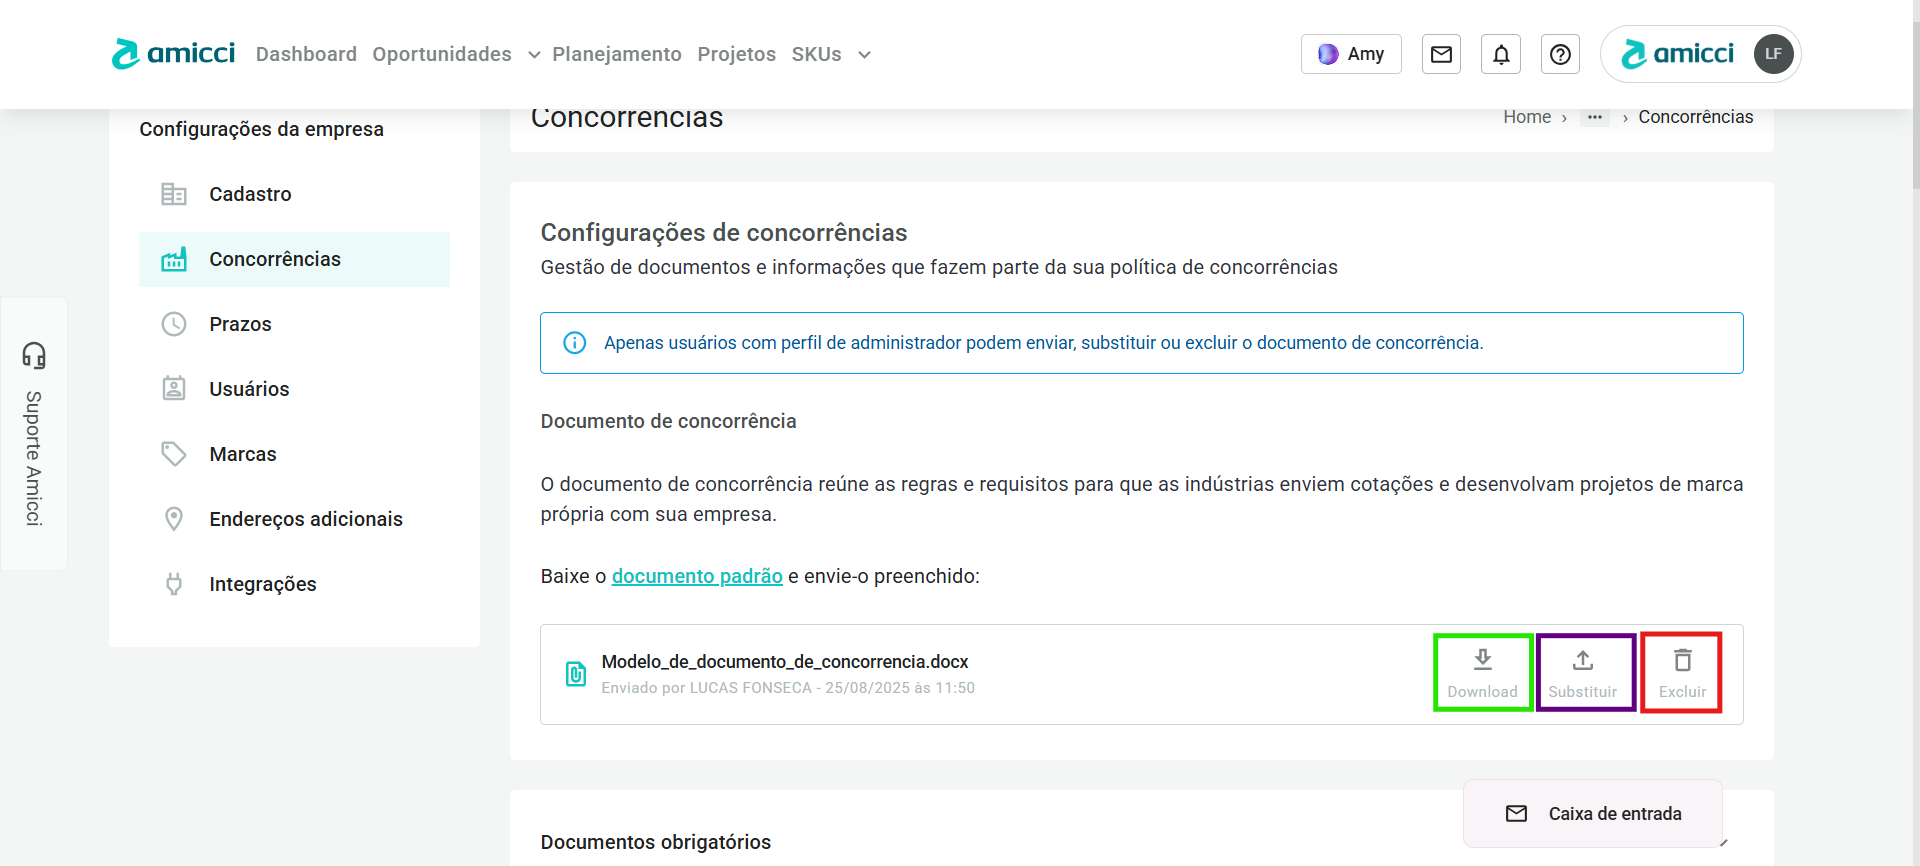Expand the breadcrumb ellipsis menu

[x=1594, y=117]
